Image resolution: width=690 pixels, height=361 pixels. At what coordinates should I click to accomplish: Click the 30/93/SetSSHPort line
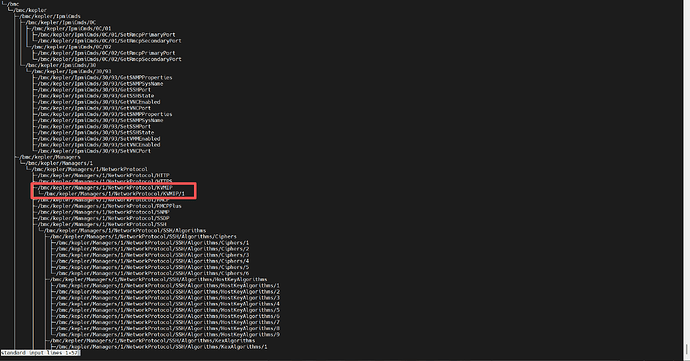94,126
